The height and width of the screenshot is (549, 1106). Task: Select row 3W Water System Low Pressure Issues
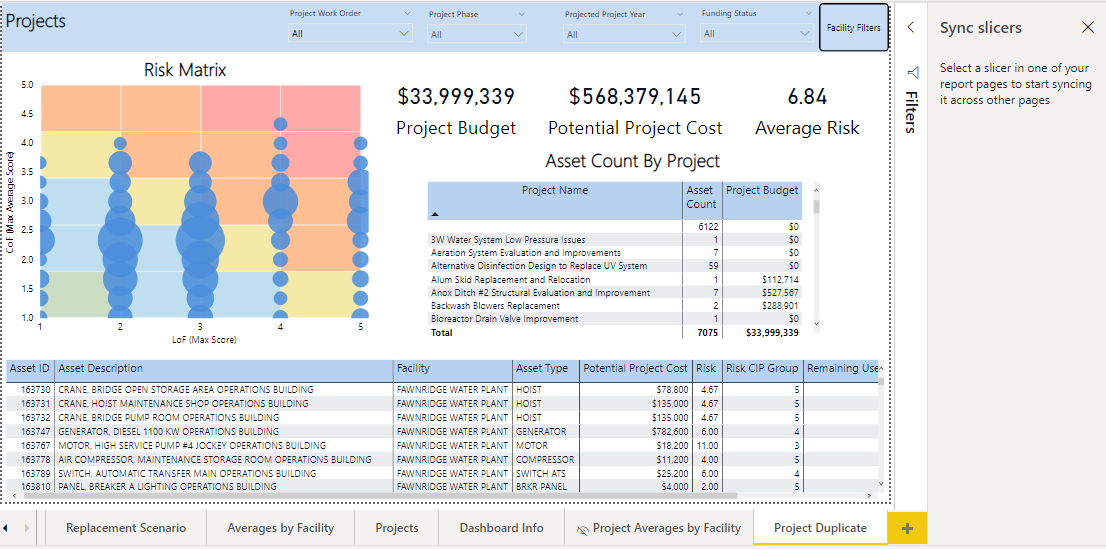pos(614,240)
